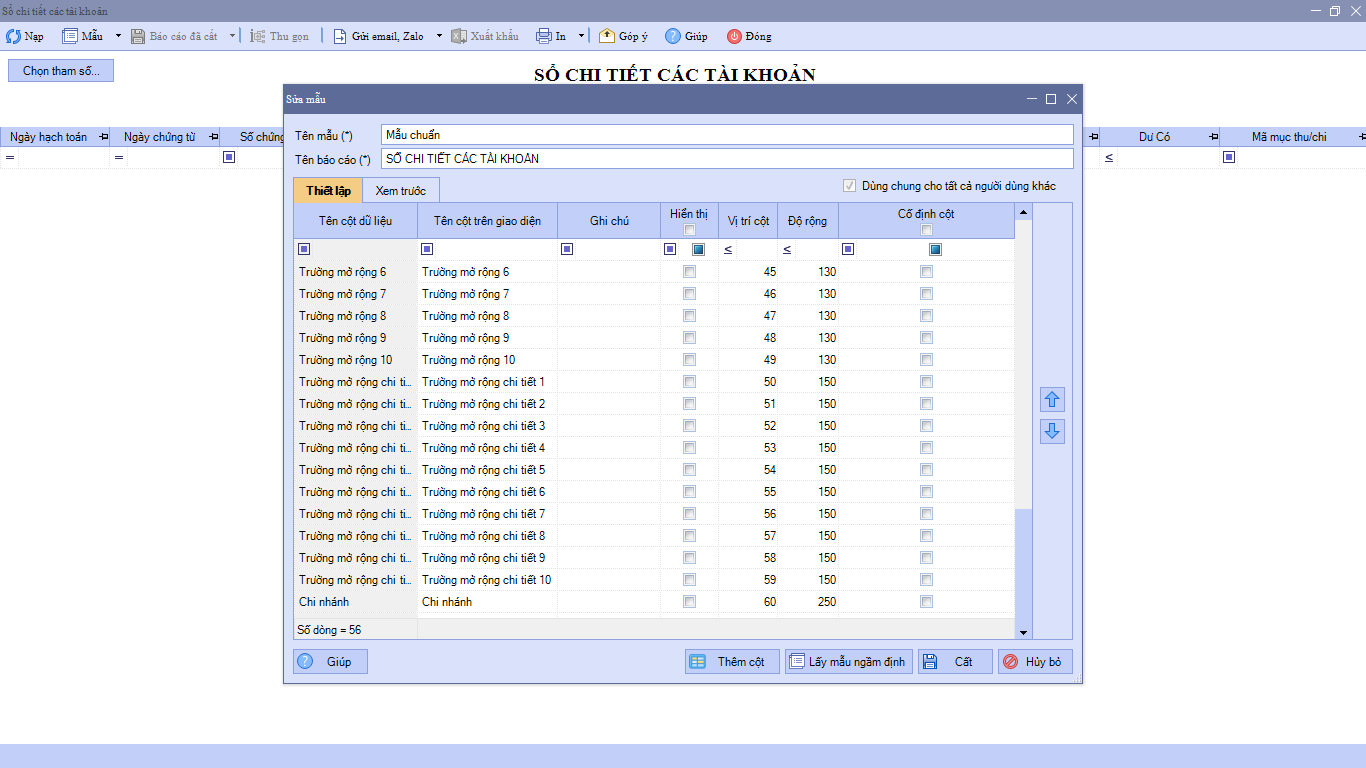Click filter operator icon under Cố định cột

[847, 249]
